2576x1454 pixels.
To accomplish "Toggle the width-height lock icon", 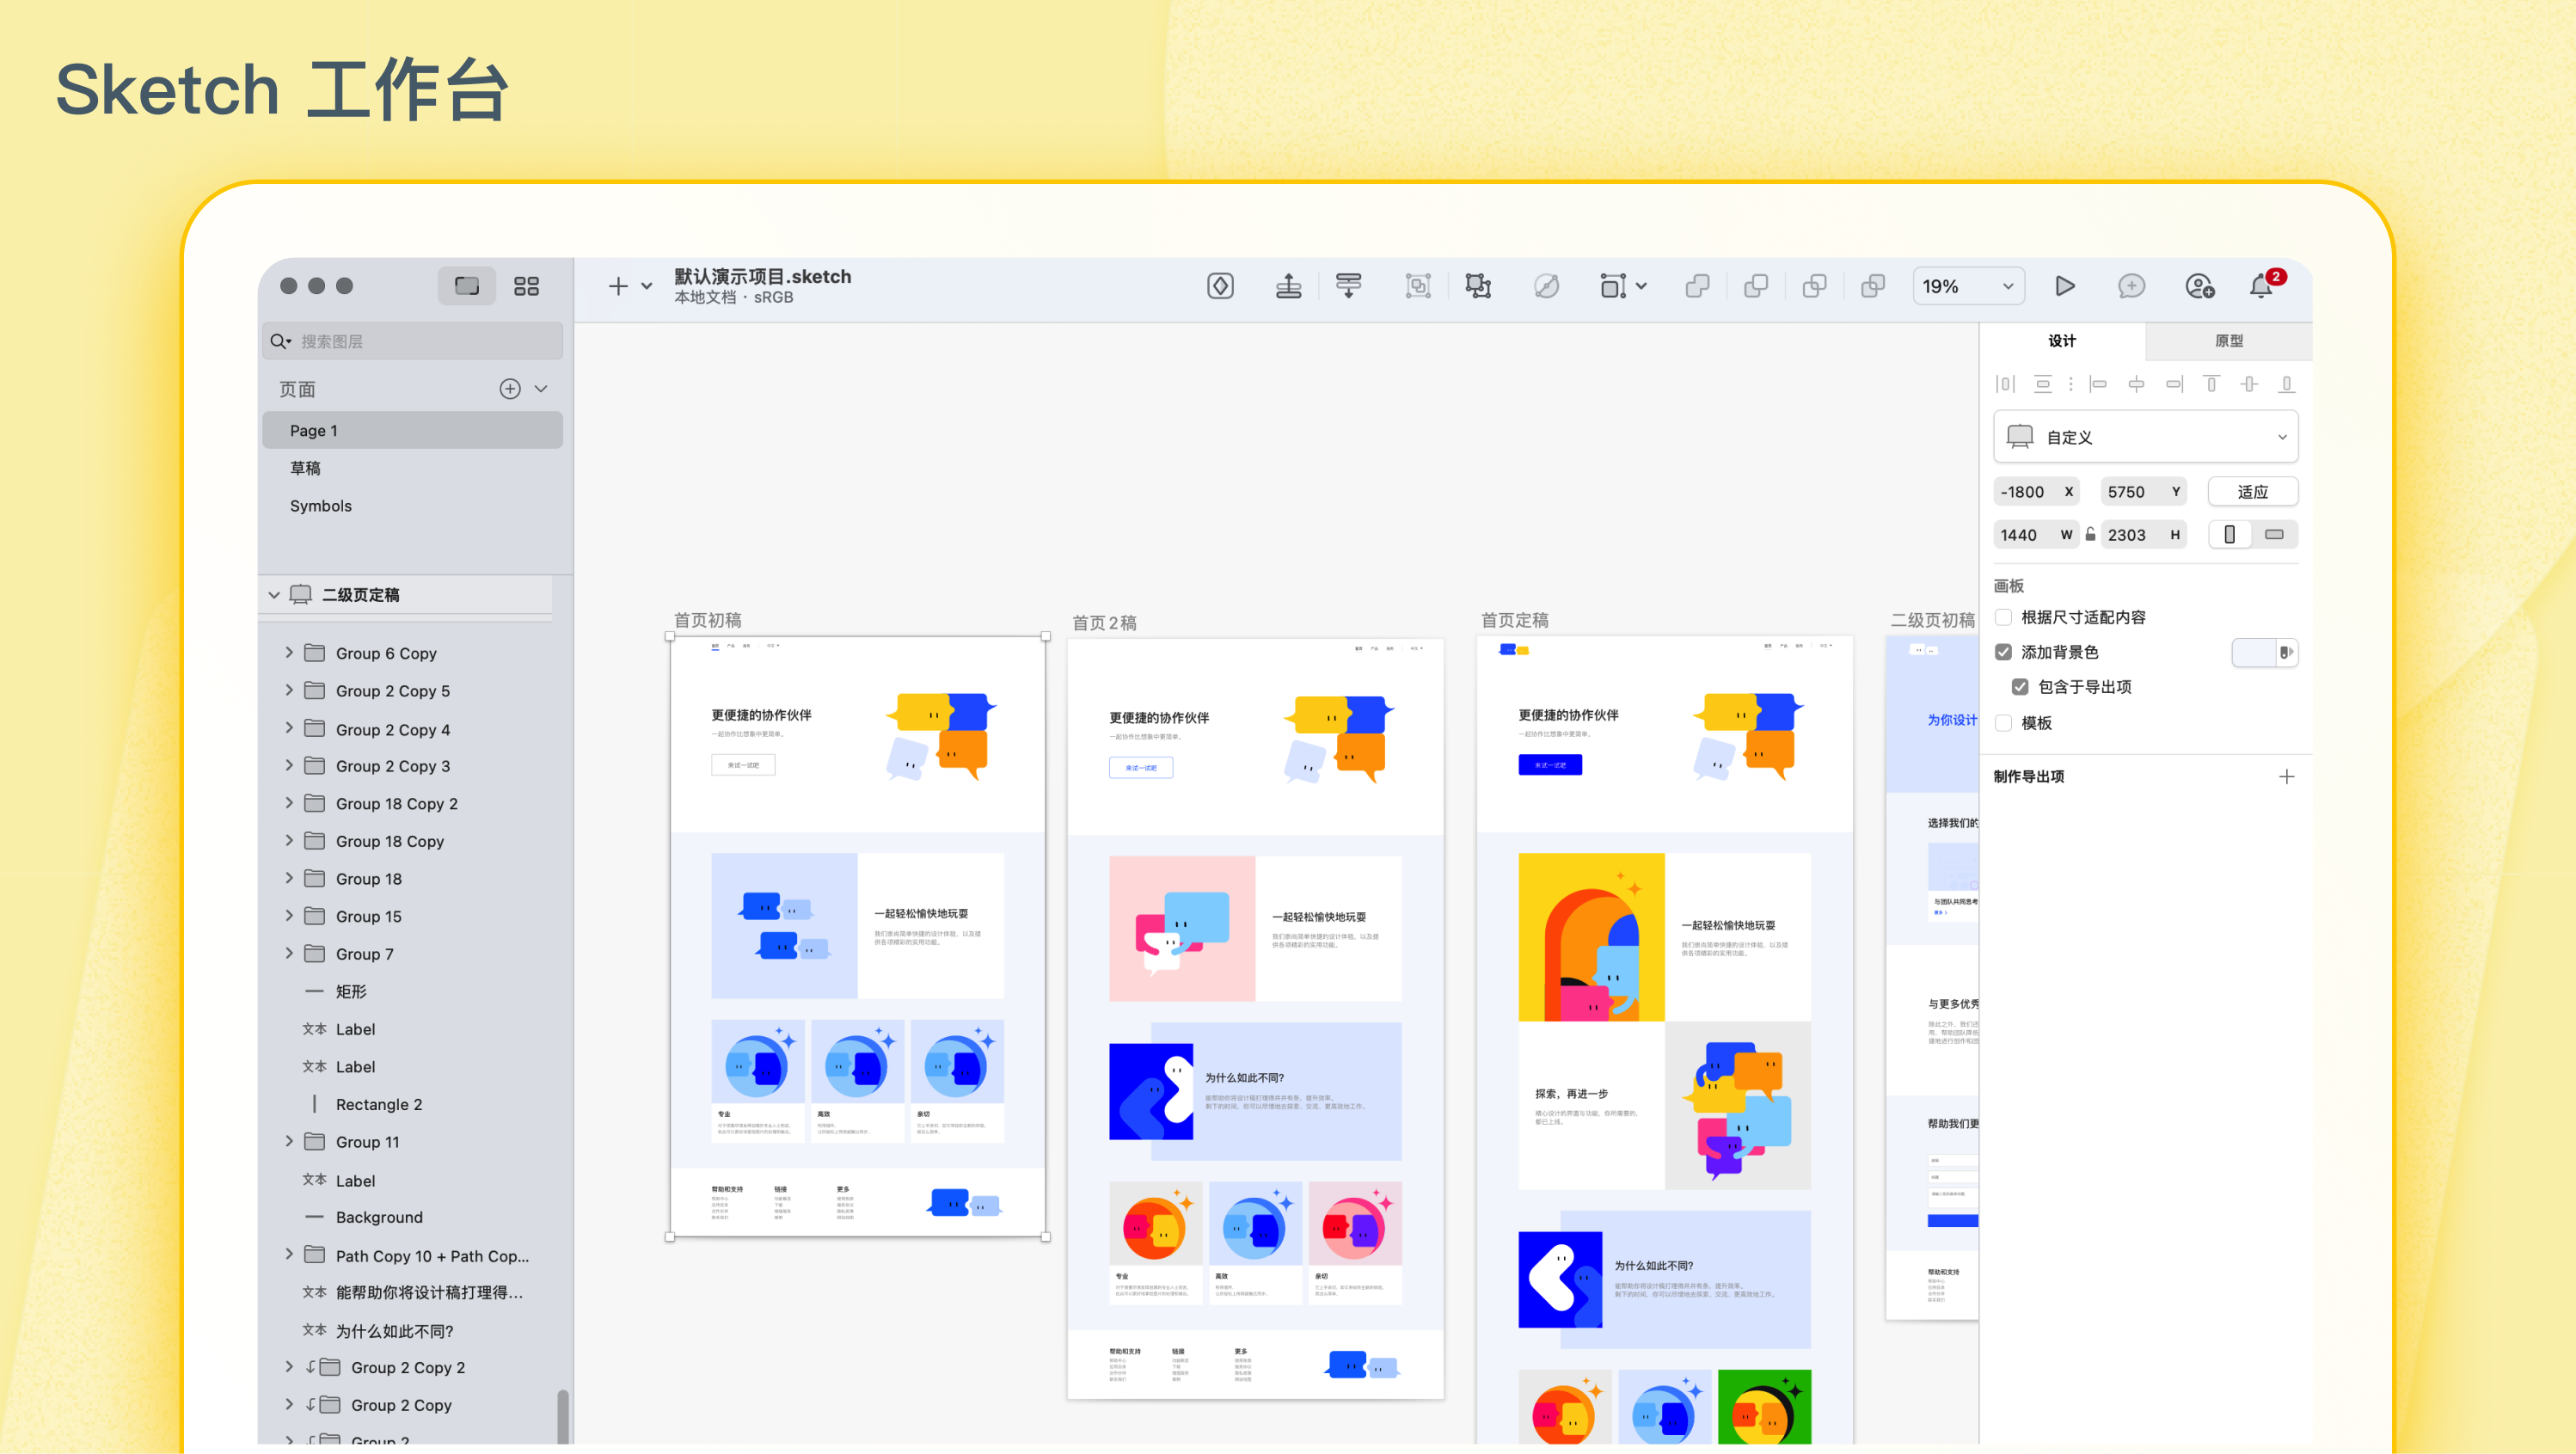I will (x=2090, y=535).
